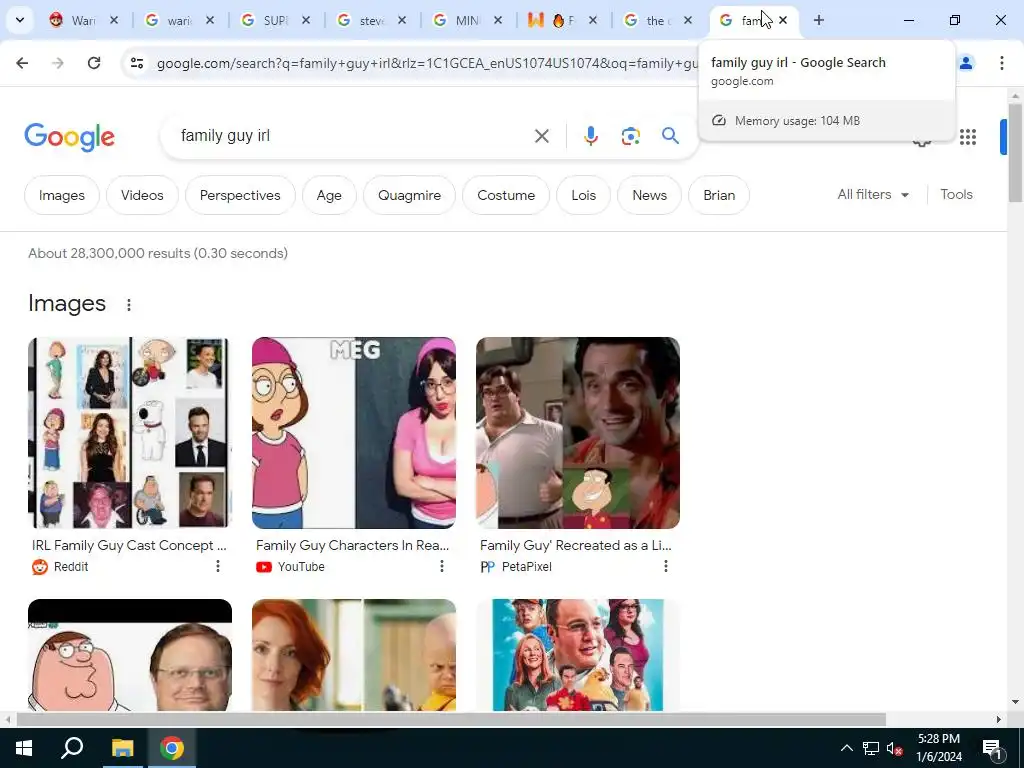1024x768 pixels.
Task: Start voice search with microphone icon
Action: [590, 136]
